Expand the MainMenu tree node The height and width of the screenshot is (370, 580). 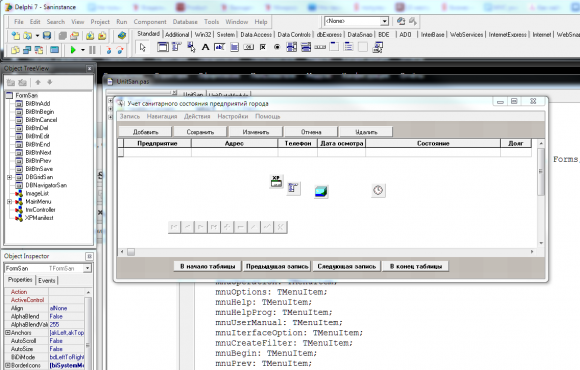10,202
